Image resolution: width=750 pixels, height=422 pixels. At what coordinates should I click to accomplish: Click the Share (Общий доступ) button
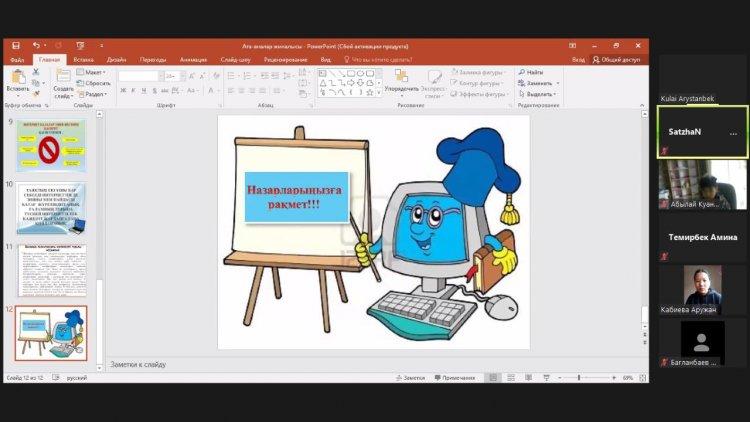(x=620, y=59)
